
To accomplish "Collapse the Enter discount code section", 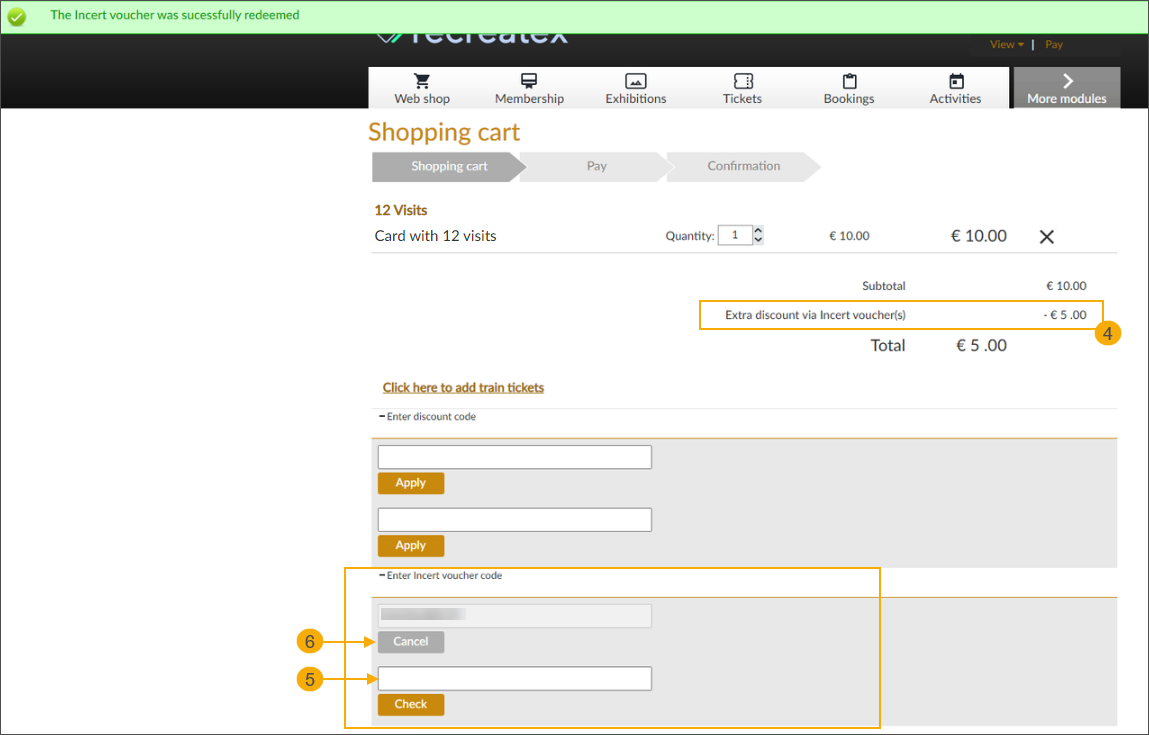I will pyautogui.click(x=381, y=416).
